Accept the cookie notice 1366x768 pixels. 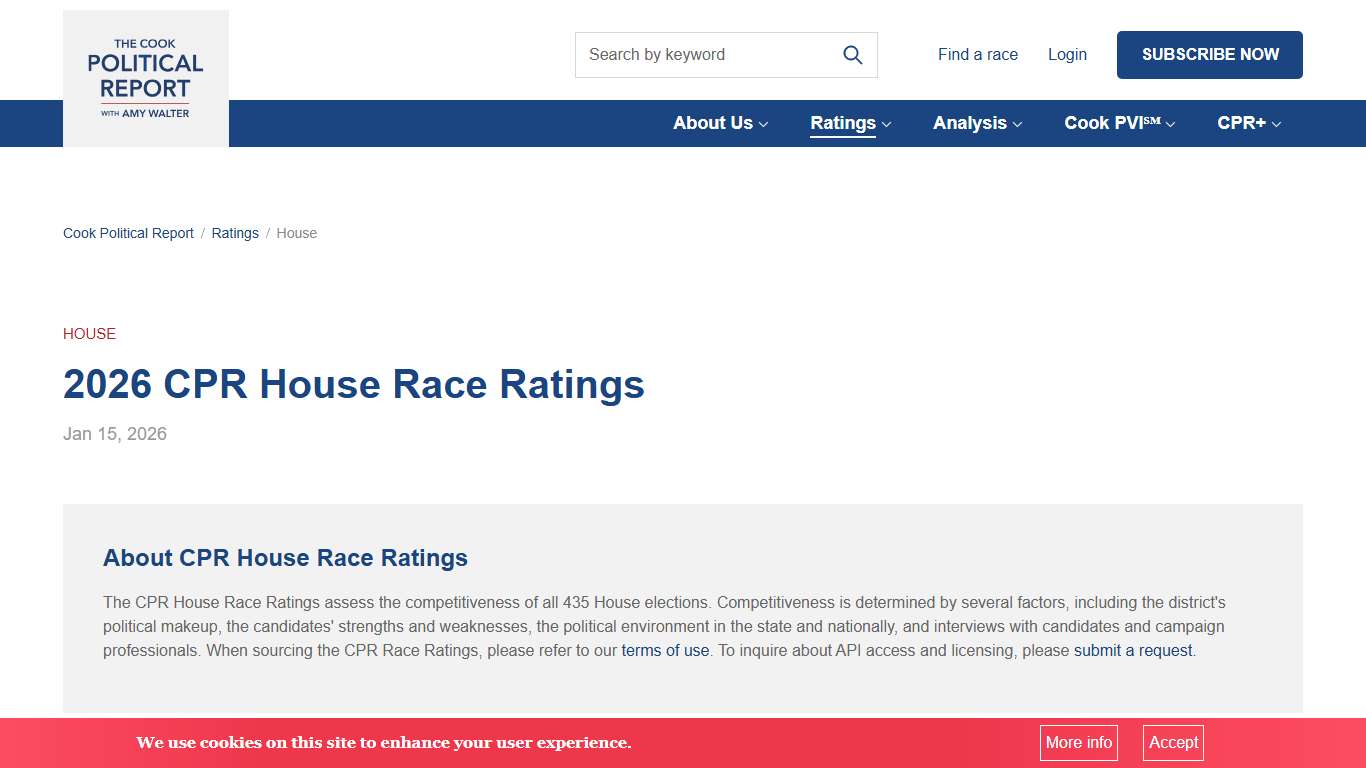(1172, 743)
